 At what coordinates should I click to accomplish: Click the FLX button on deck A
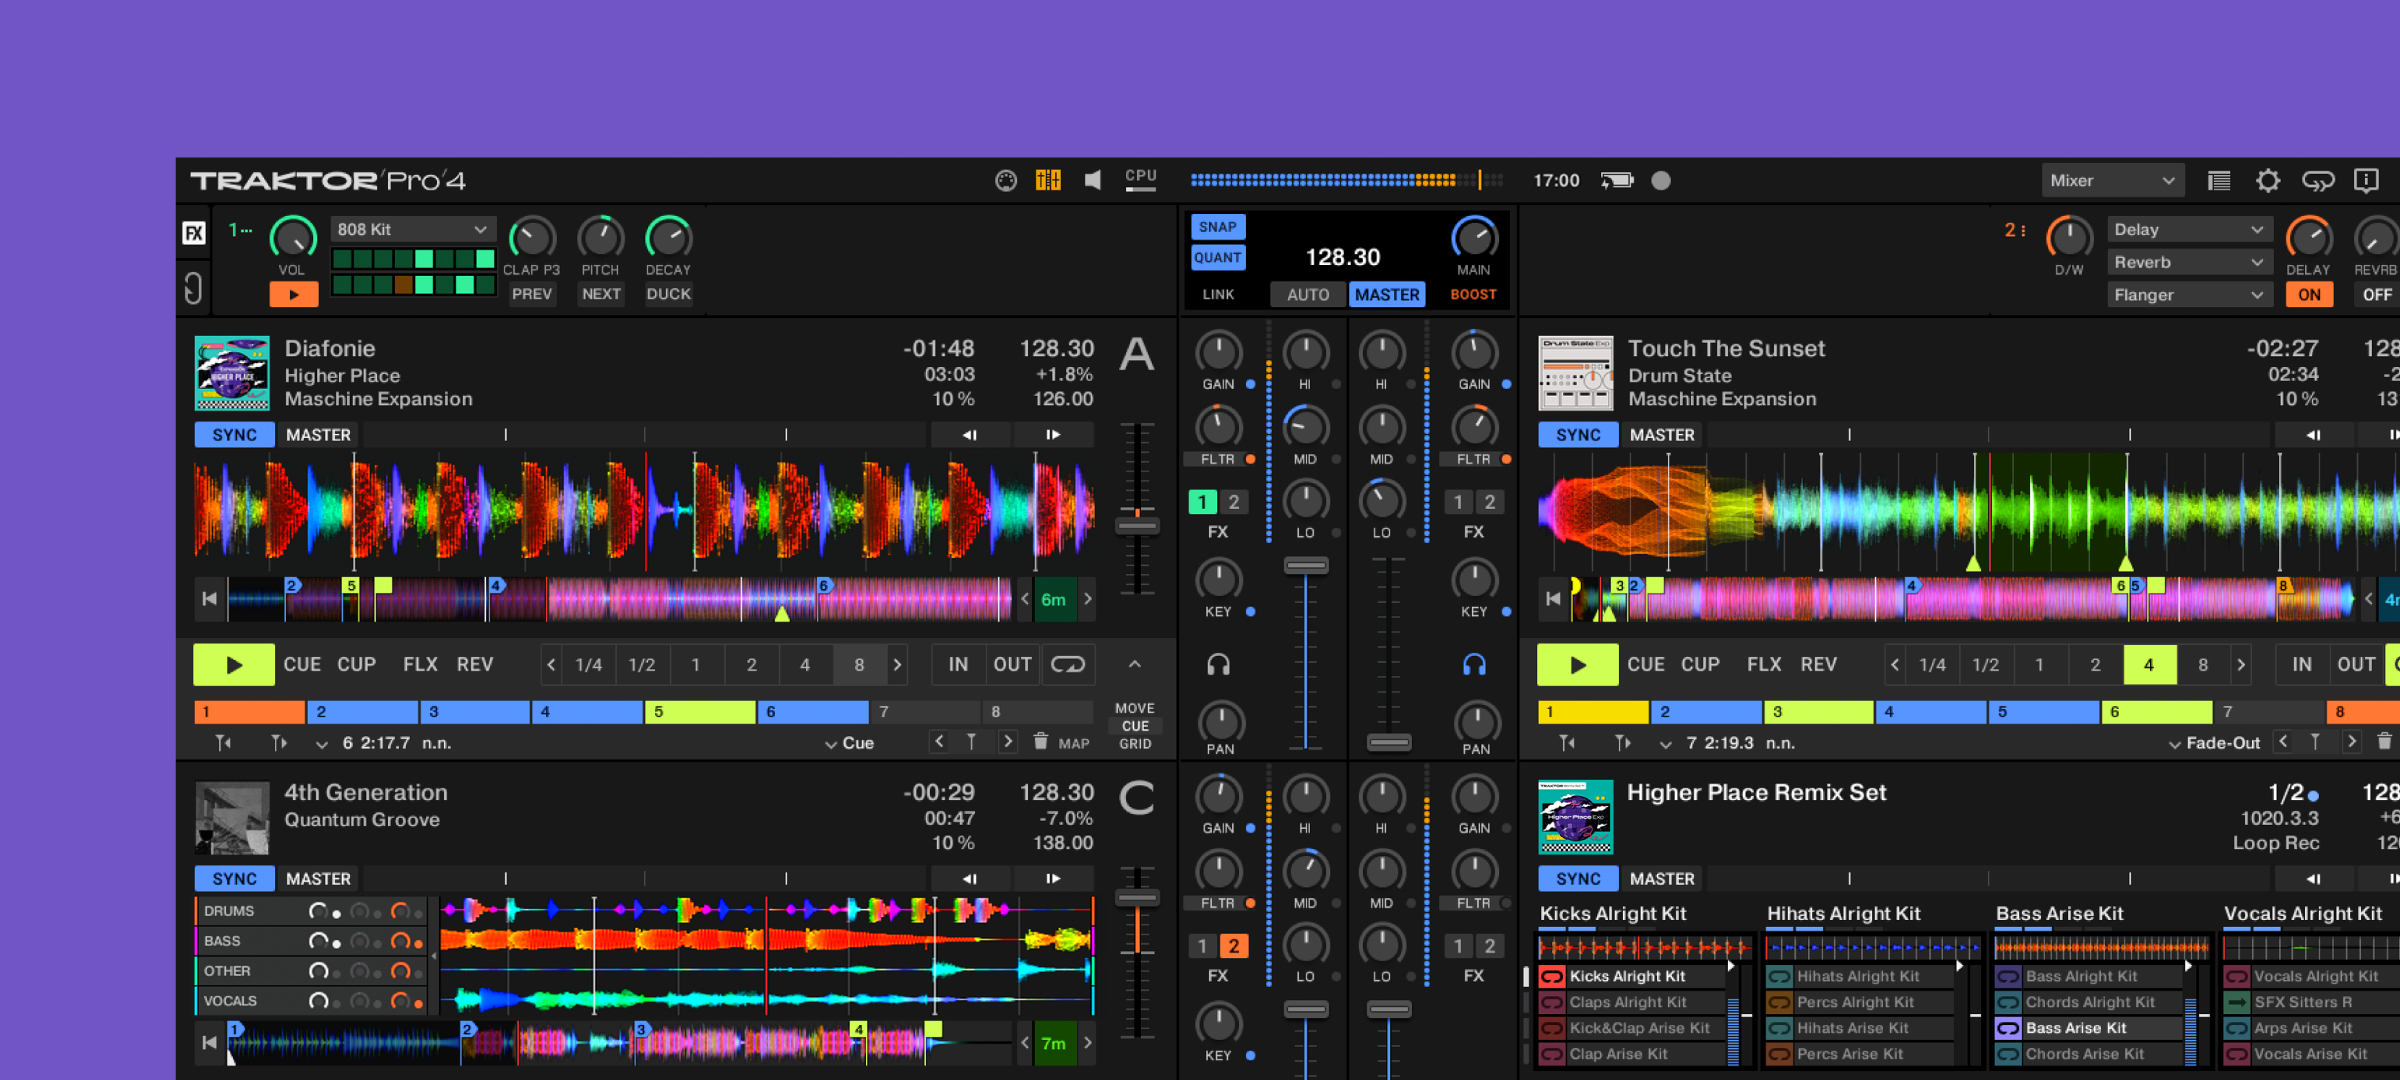420,665
